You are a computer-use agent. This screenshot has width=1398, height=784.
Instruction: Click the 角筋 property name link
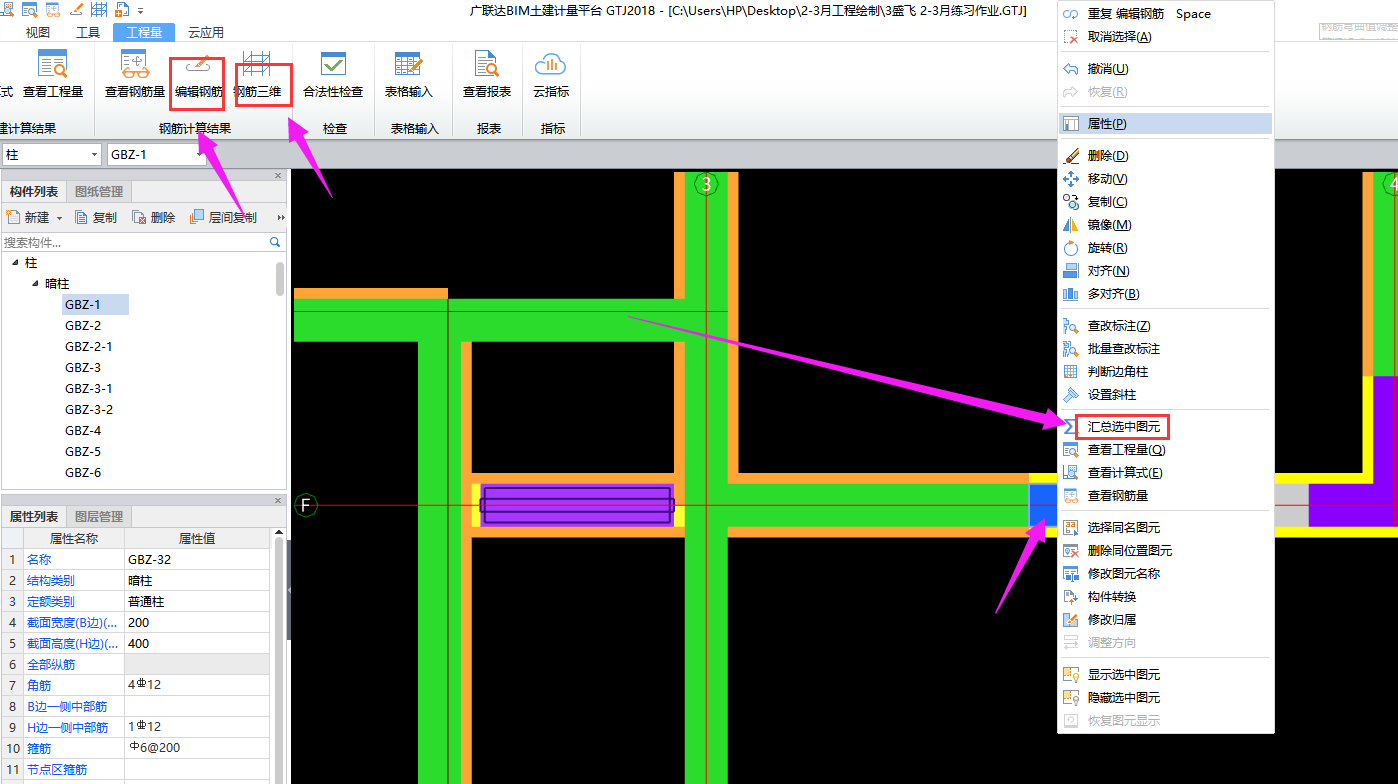(x=39, y=686)
